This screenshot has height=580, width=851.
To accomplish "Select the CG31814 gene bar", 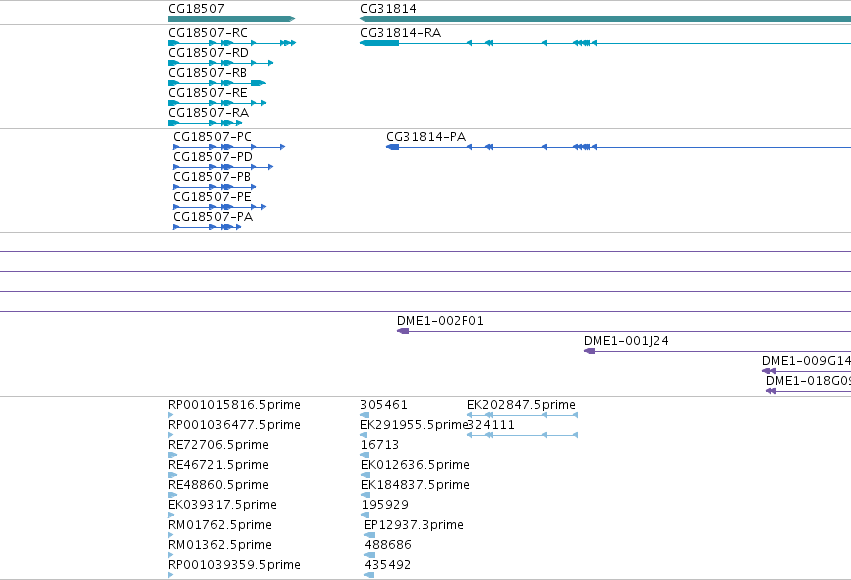I will [x=605, y=19].
